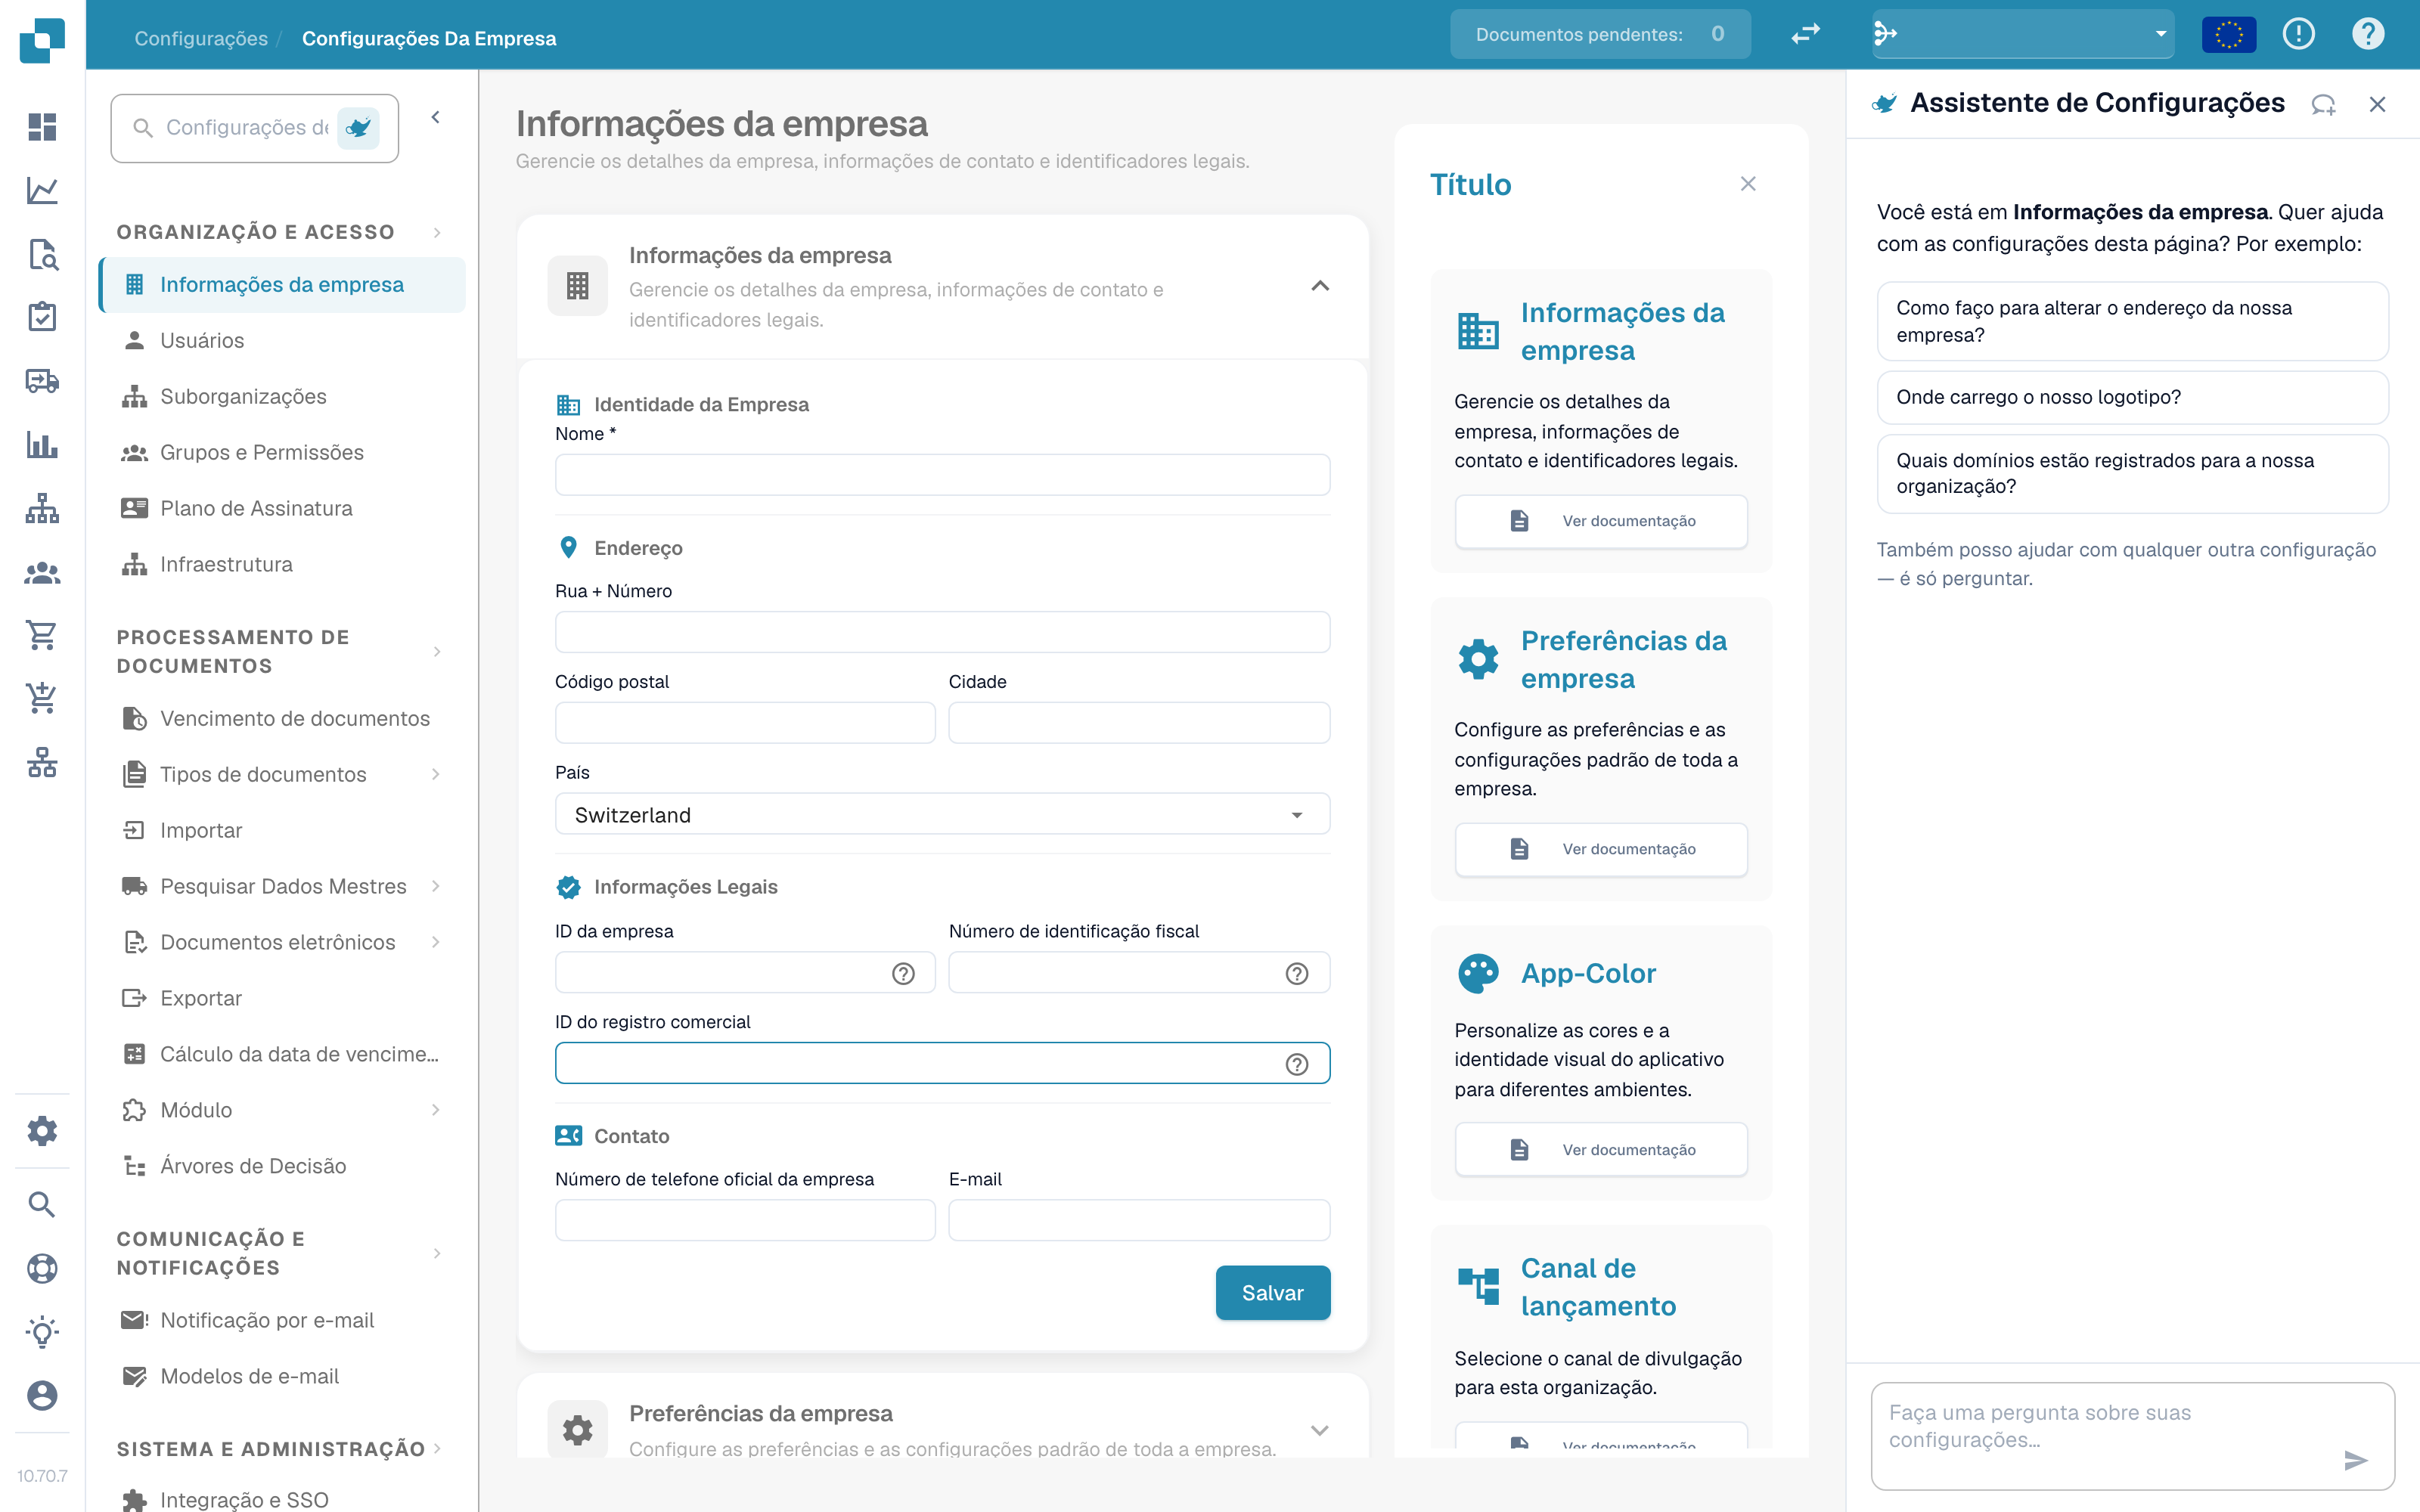The image size is (2420, 1512).
Task: Open Árvores de Decisão
Action: tap(282, 1167)
